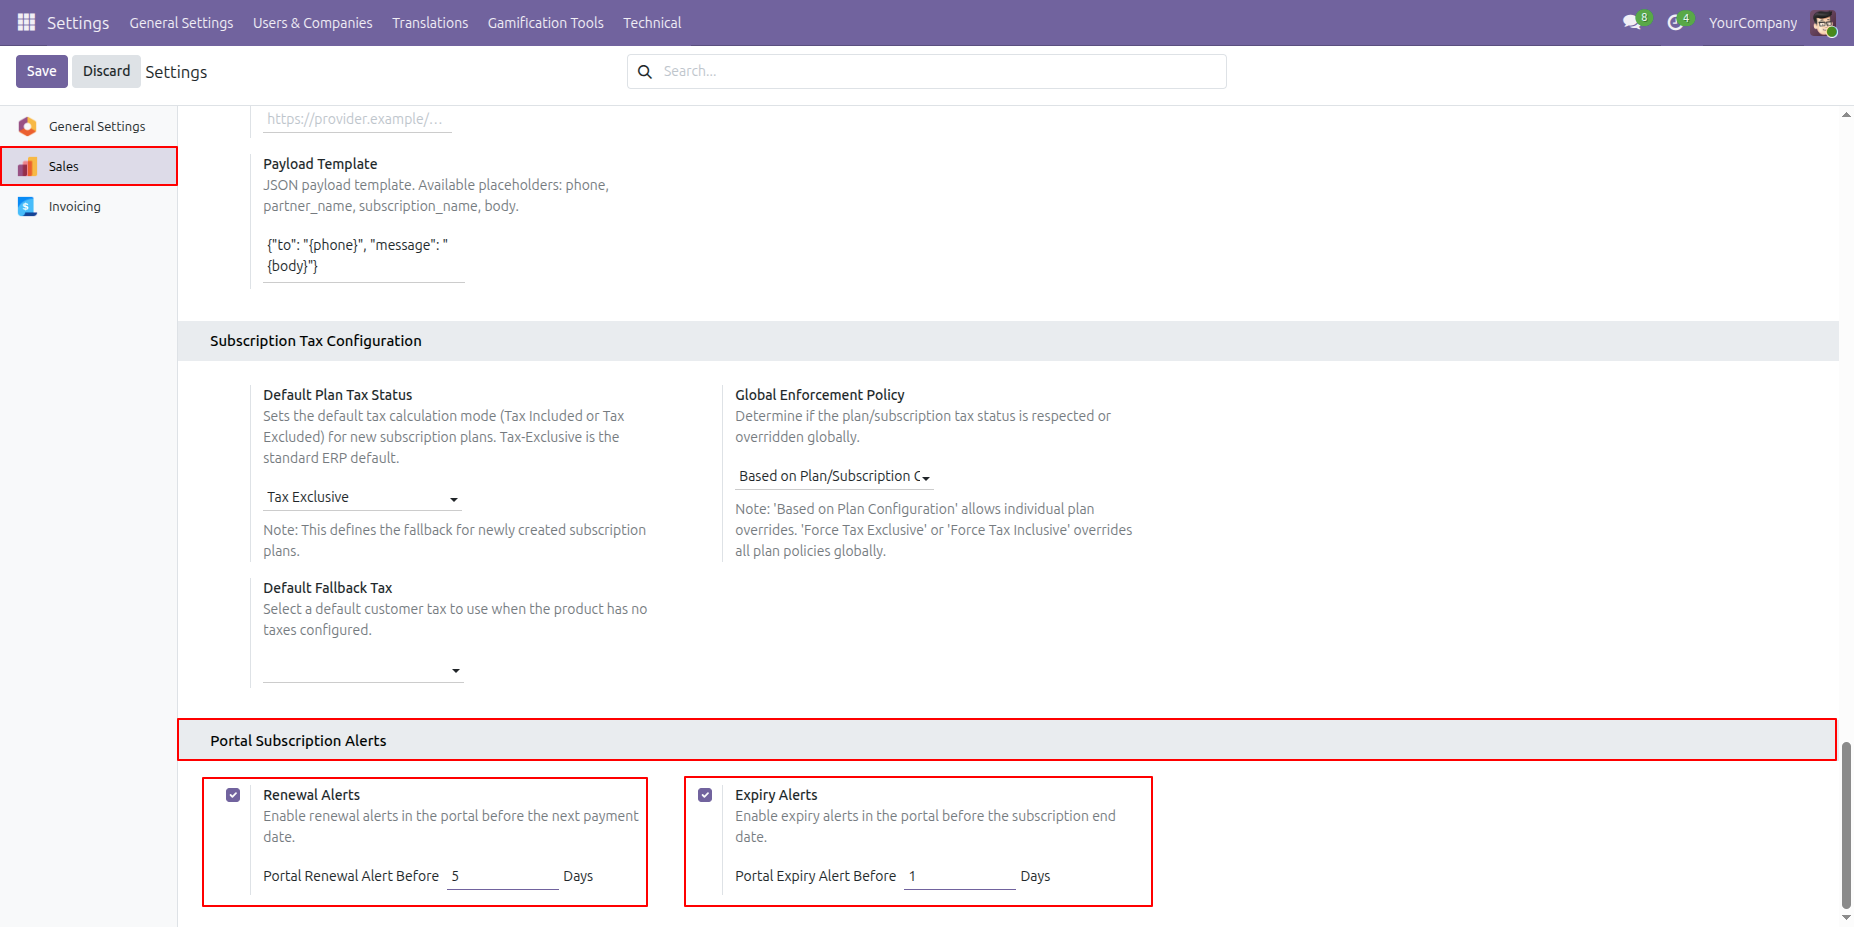
Task: Open the Default Plan Tax Status dropdown
Action: pyautogui.click(x=362, y=497)
